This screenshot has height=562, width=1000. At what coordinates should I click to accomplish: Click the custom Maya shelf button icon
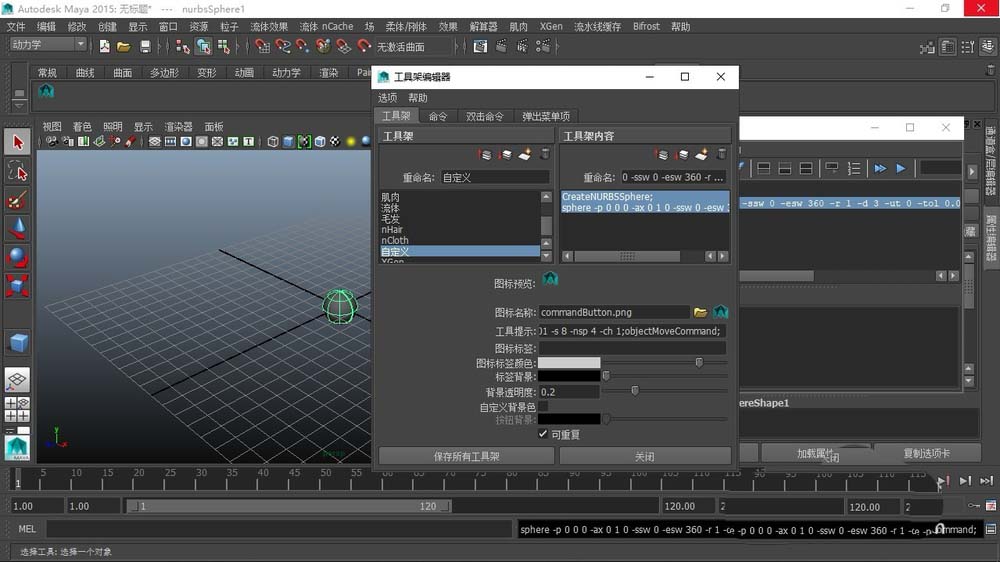pyautogui.click(x=46, y=92)
